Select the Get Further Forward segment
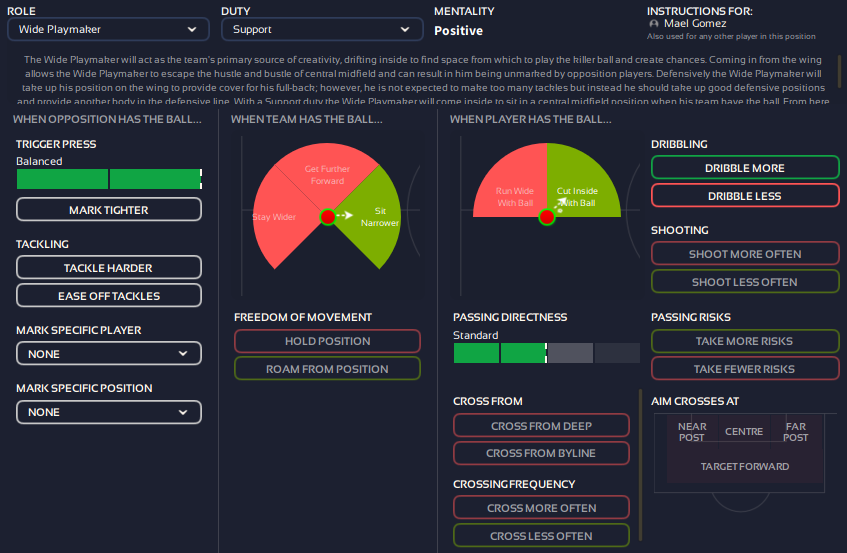 point(327,174)
